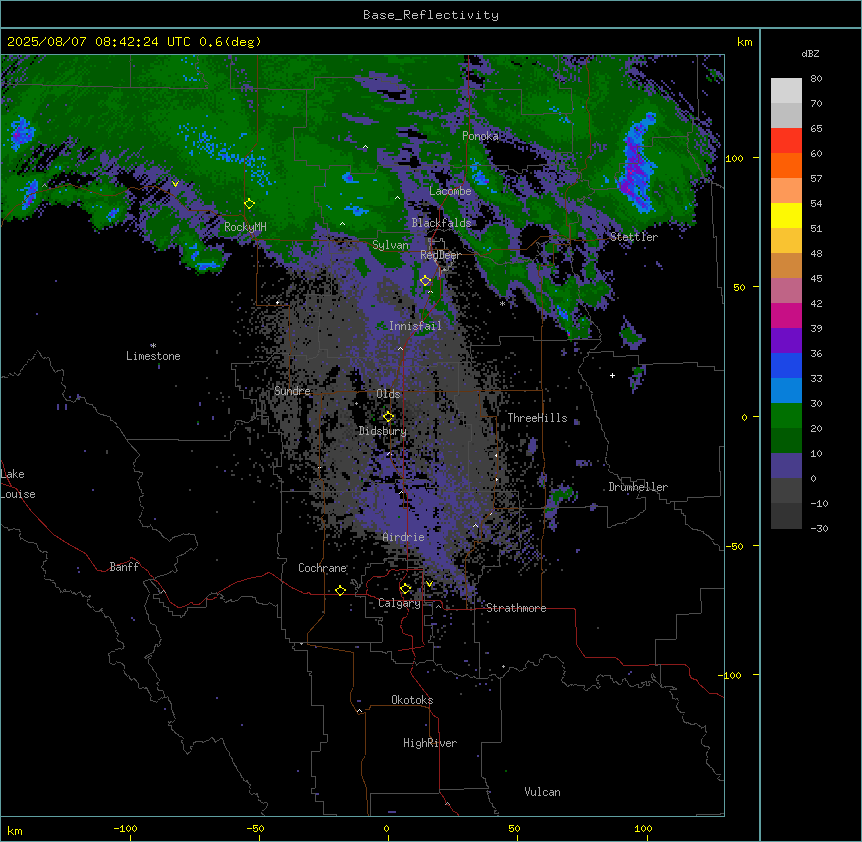
Task: Click the white plus marker west of Drumheller
Action: tap(612, 375)
